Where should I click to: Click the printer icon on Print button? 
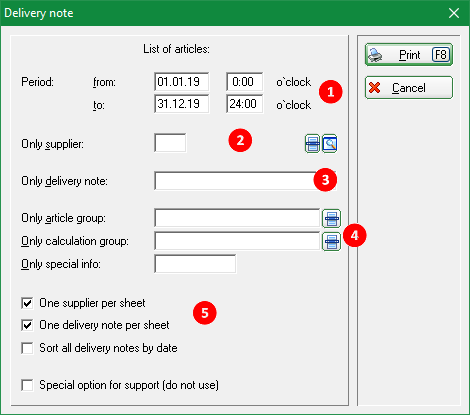coord(375,55)
